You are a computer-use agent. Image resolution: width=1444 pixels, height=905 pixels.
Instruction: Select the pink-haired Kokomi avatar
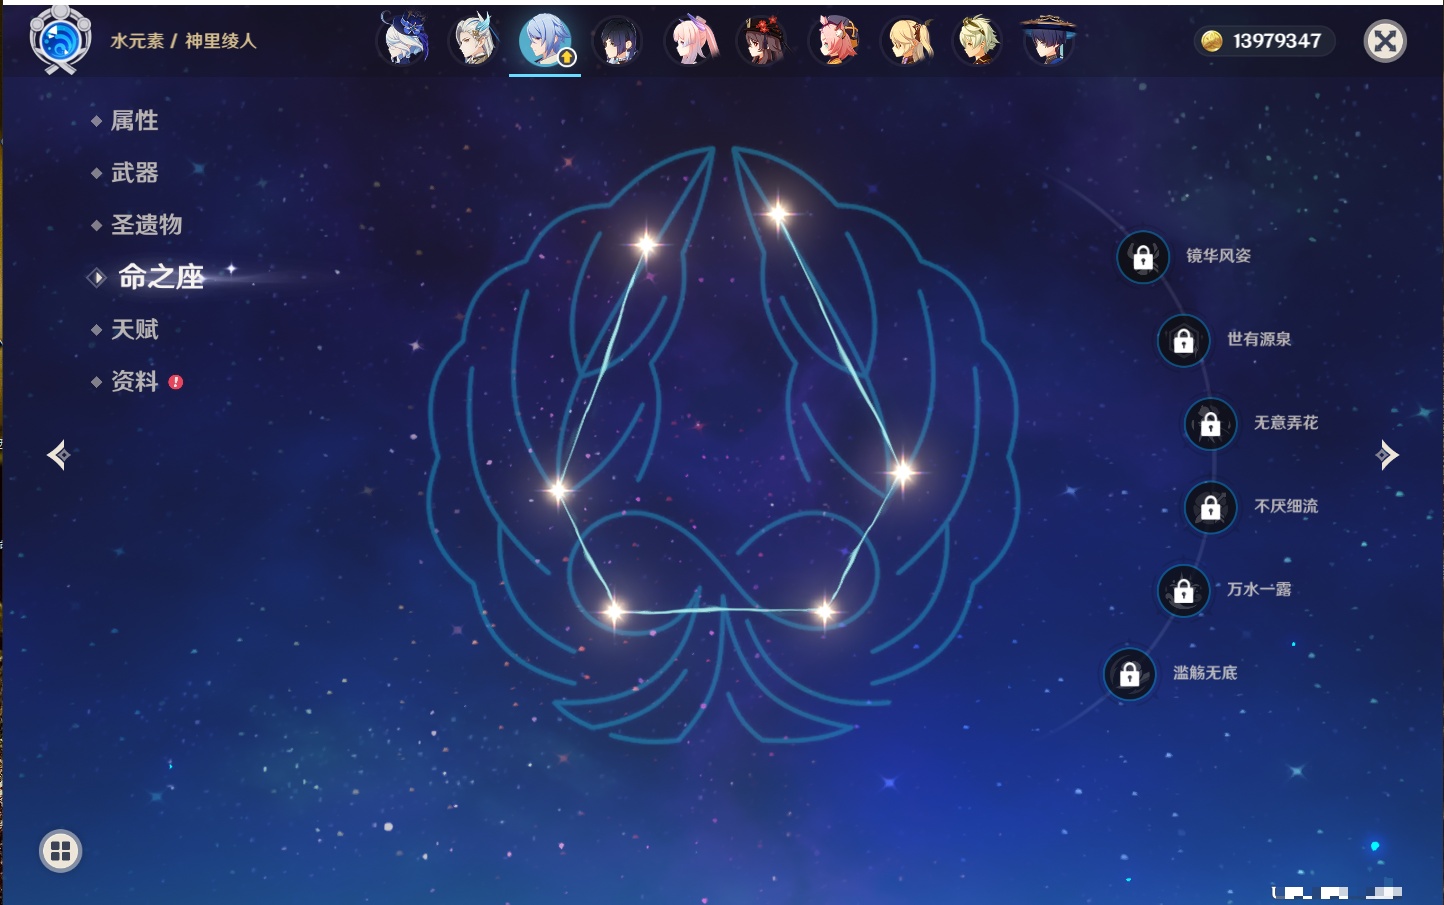point(691,41)
